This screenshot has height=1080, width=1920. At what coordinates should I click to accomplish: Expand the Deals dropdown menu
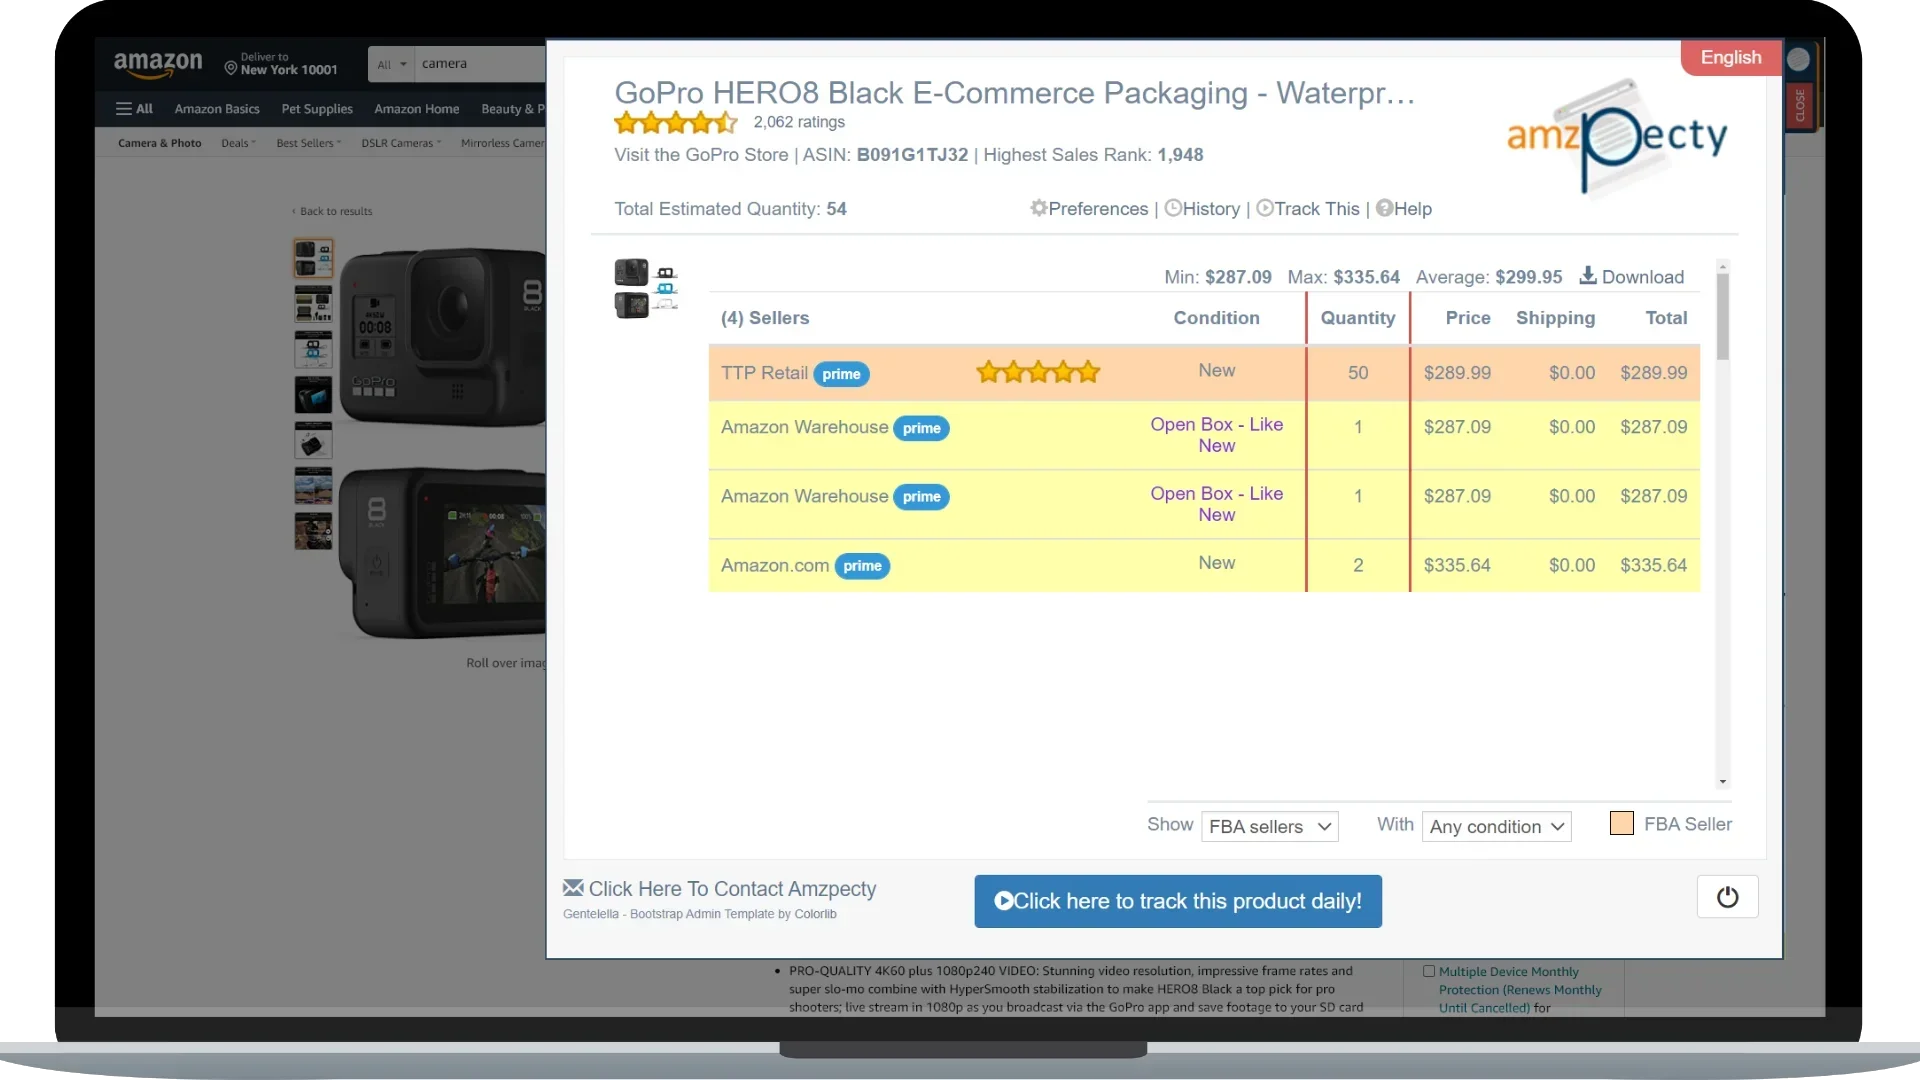238,143
